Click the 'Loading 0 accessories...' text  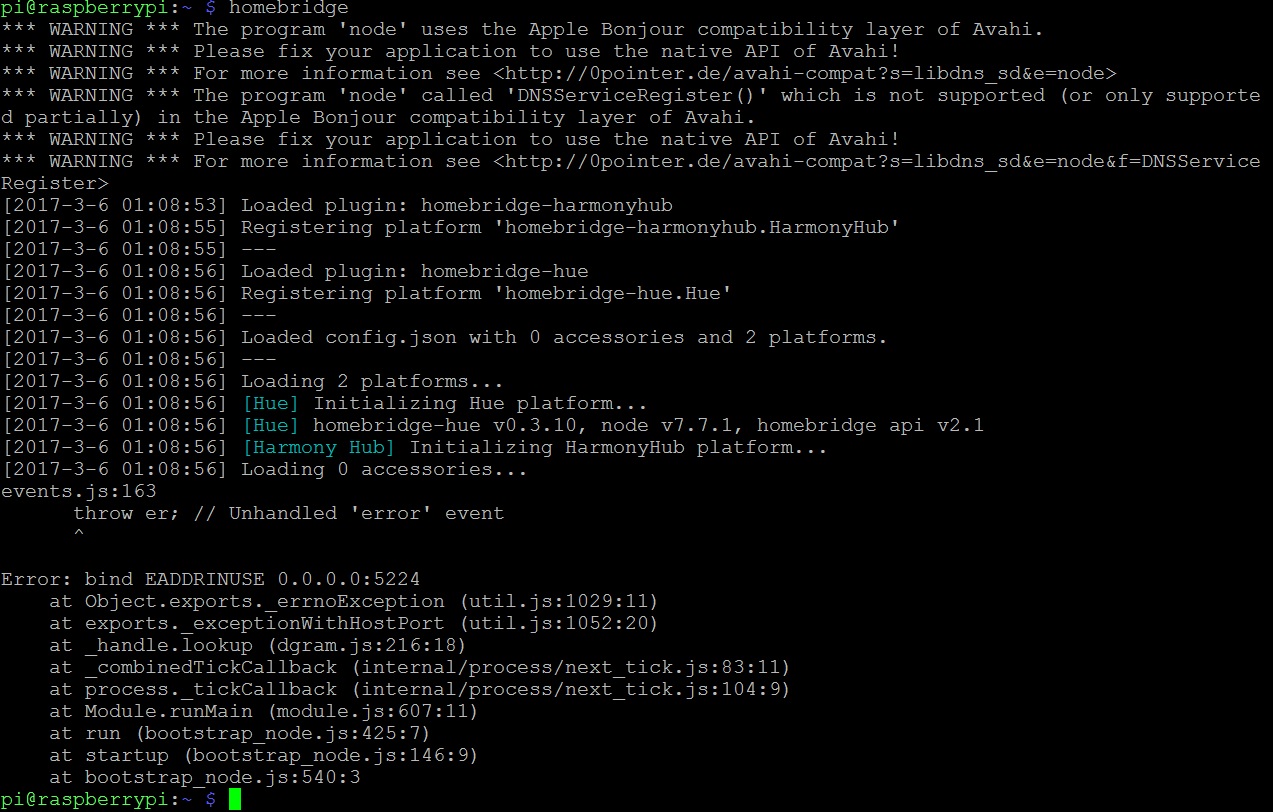click(x=384, y=469)
